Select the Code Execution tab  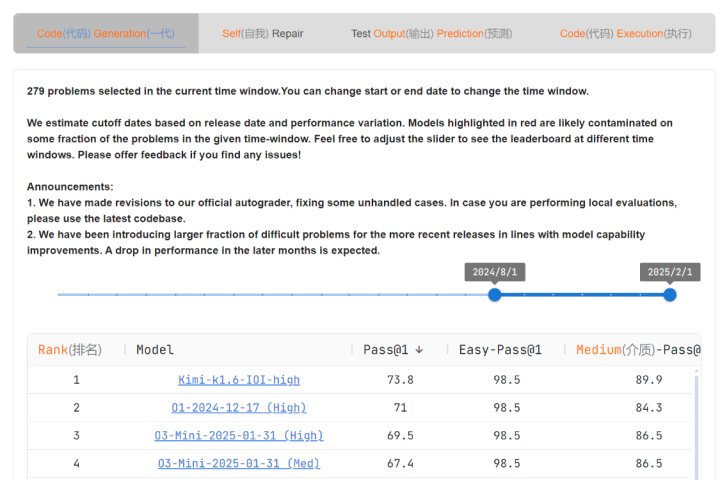[624, 33]
